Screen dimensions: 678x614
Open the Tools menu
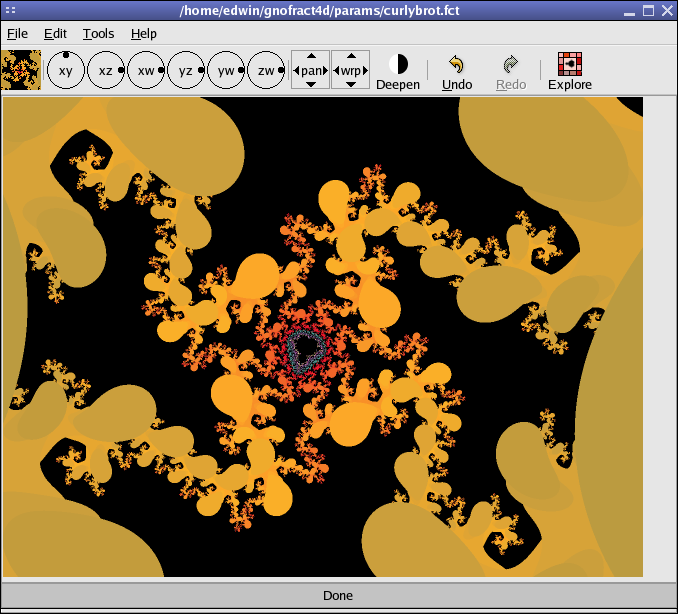(98, 34)
